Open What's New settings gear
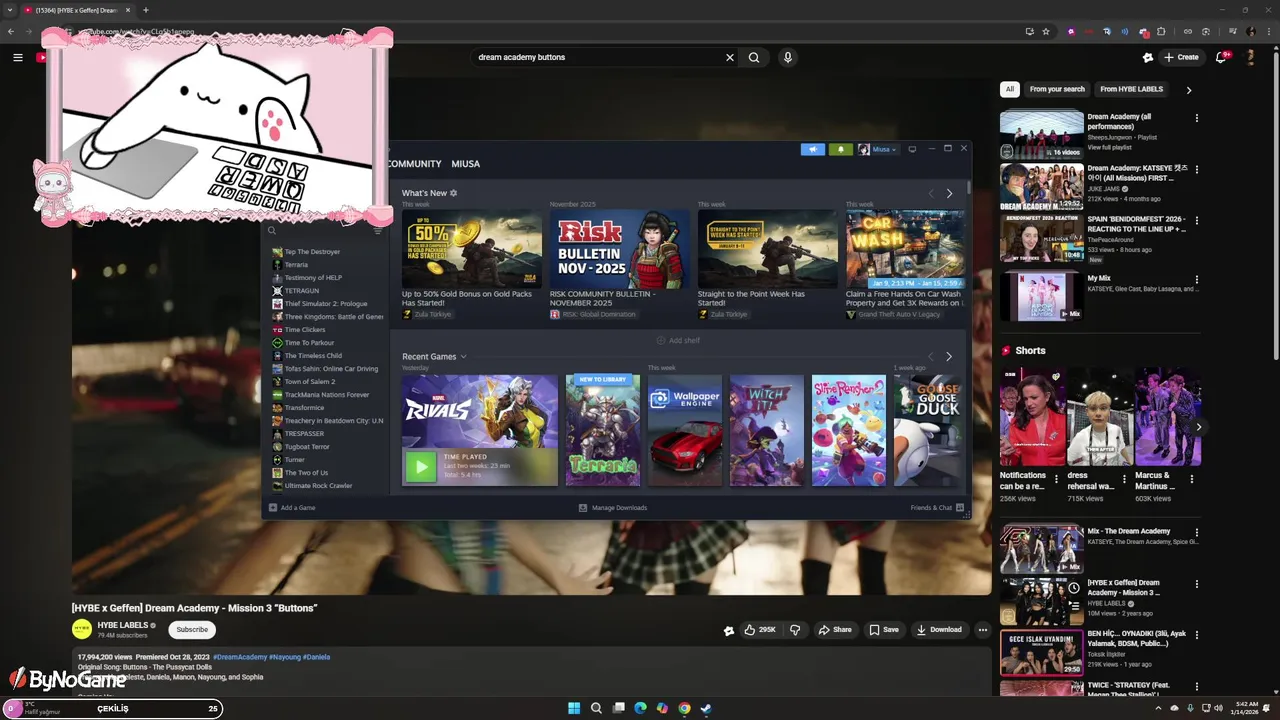 coord(453,193)
